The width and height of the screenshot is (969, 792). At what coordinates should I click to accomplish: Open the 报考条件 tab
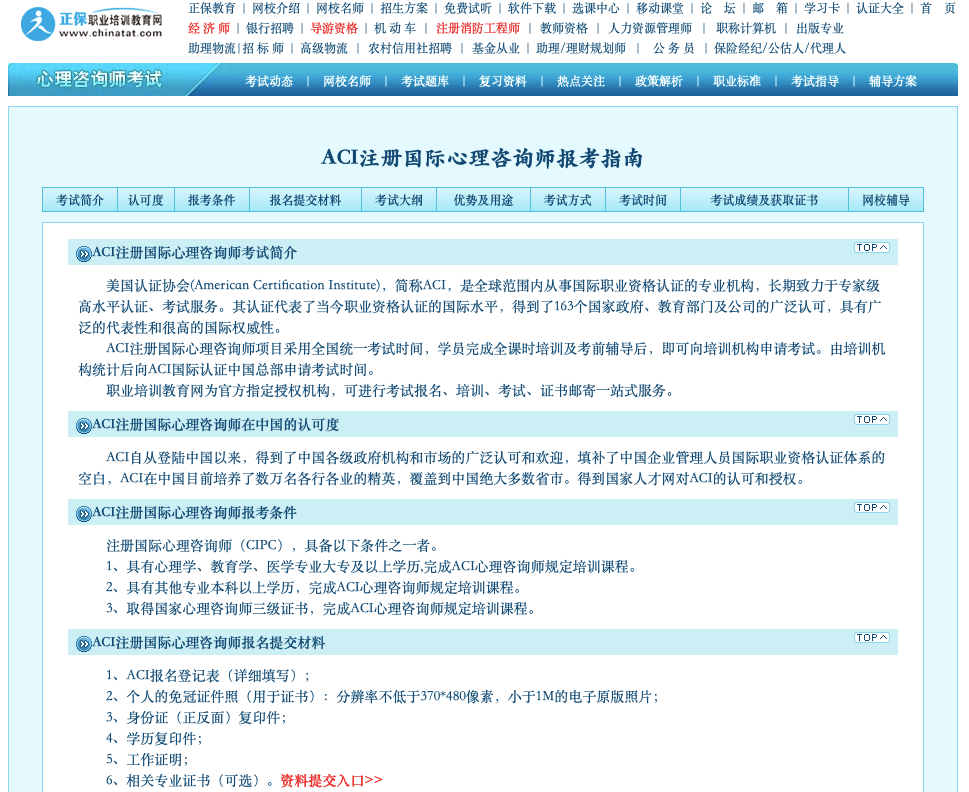[x=211, y=200]
